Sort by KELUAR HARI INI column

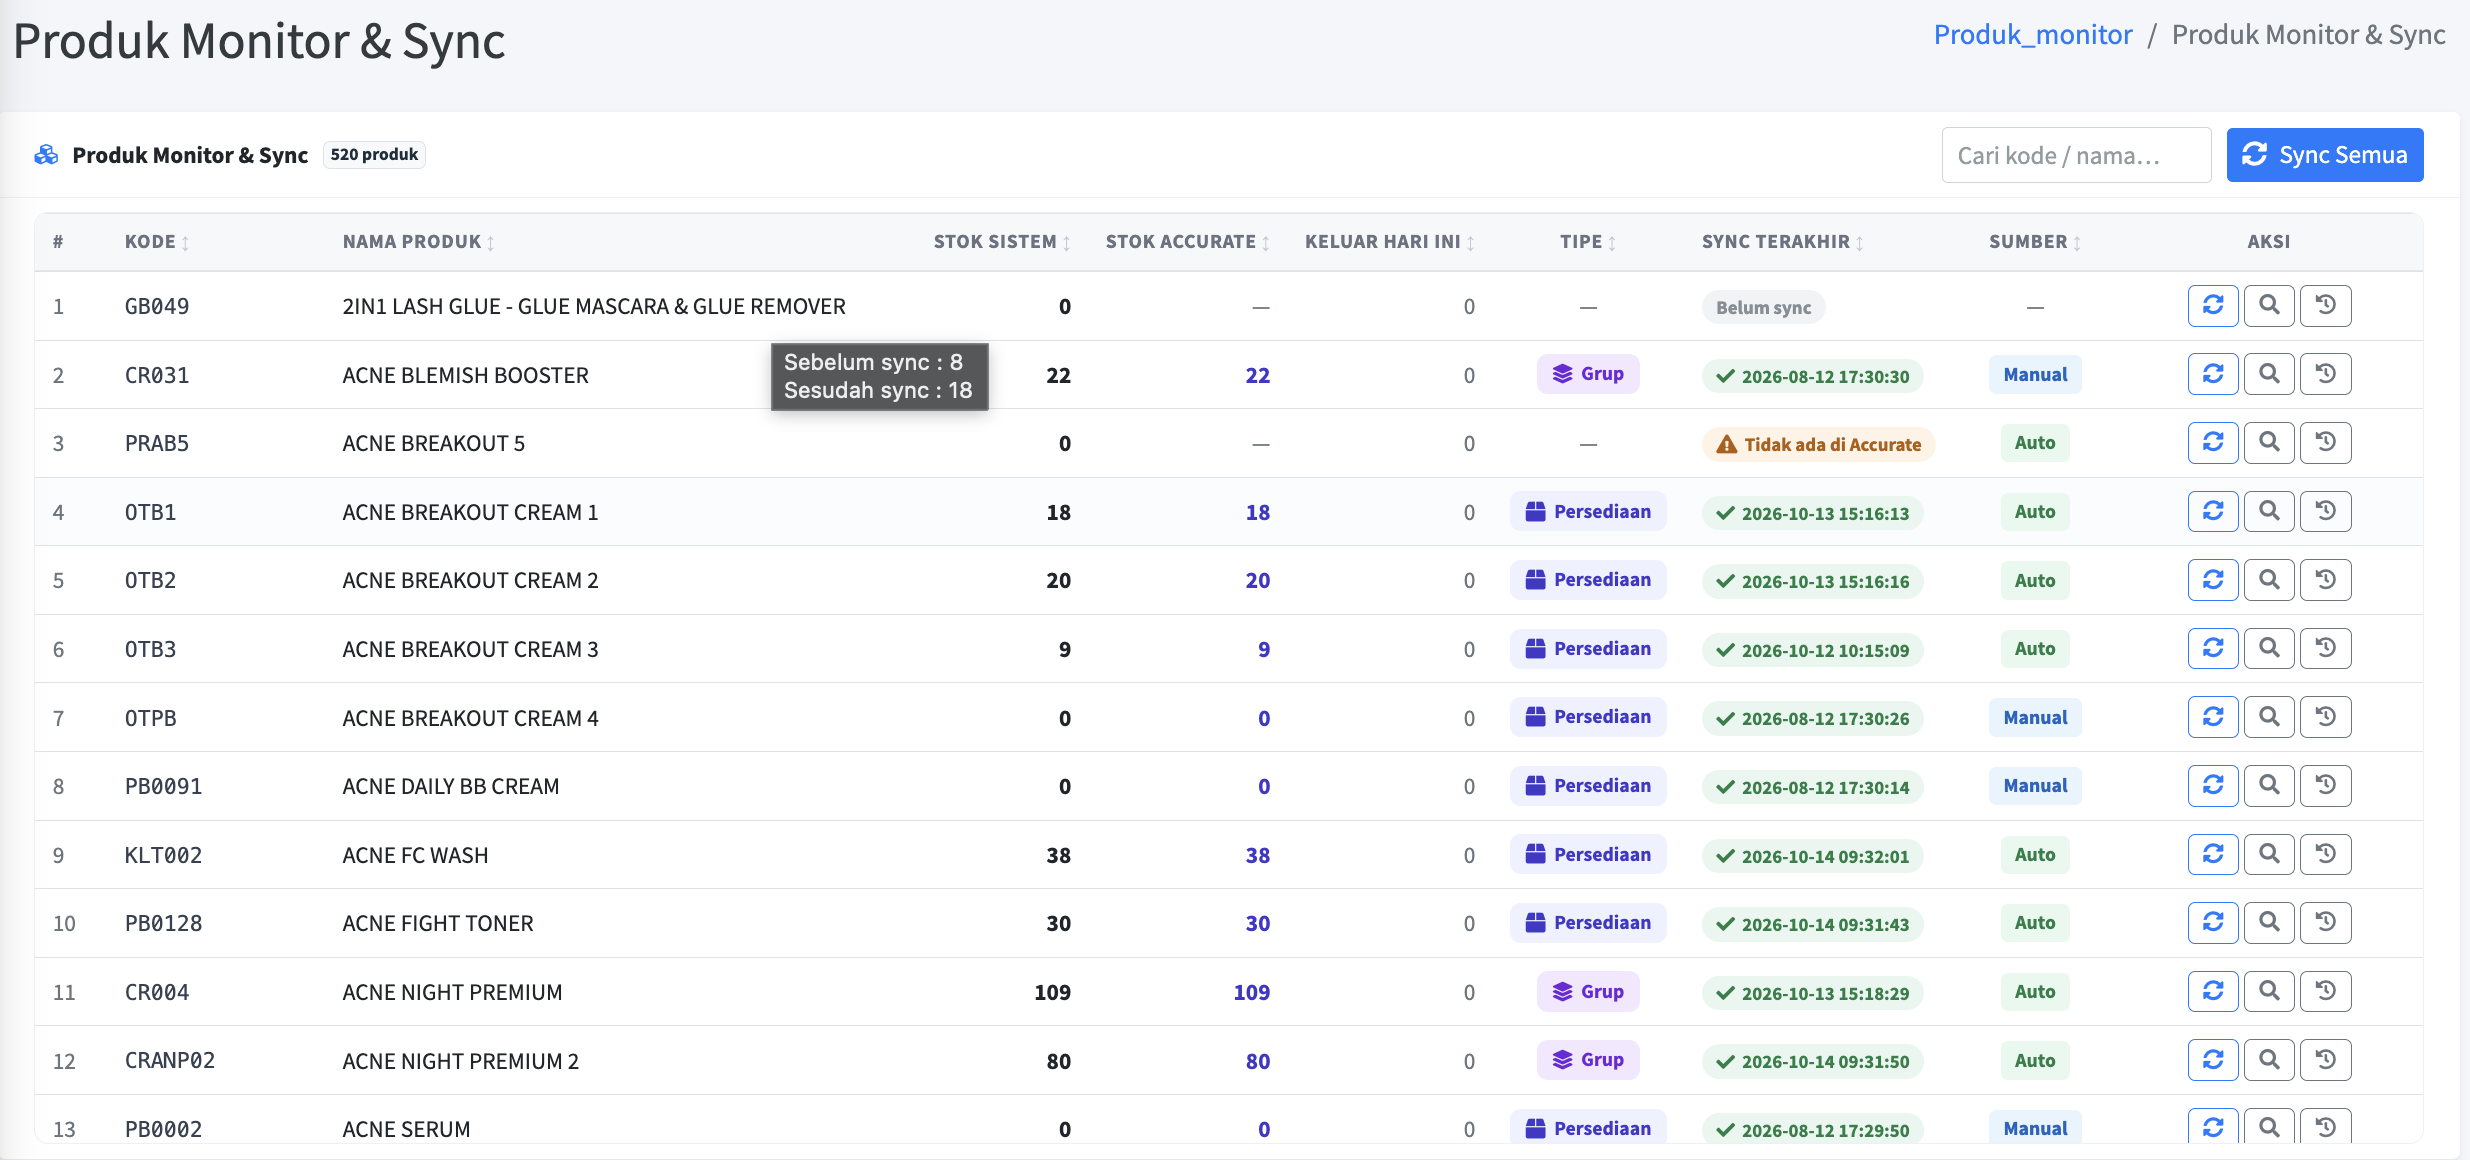click(x=1390, y=242)
